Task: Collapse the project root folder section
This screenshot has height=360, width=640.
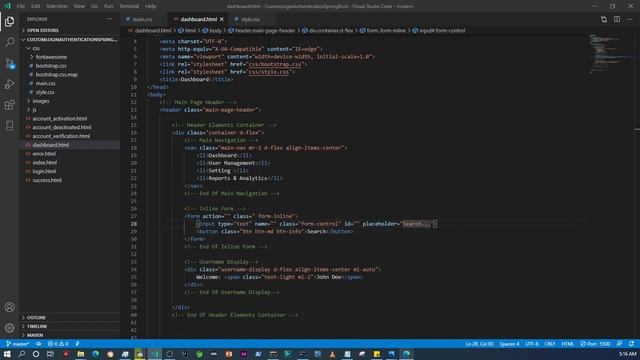Action: pos(70,40)
